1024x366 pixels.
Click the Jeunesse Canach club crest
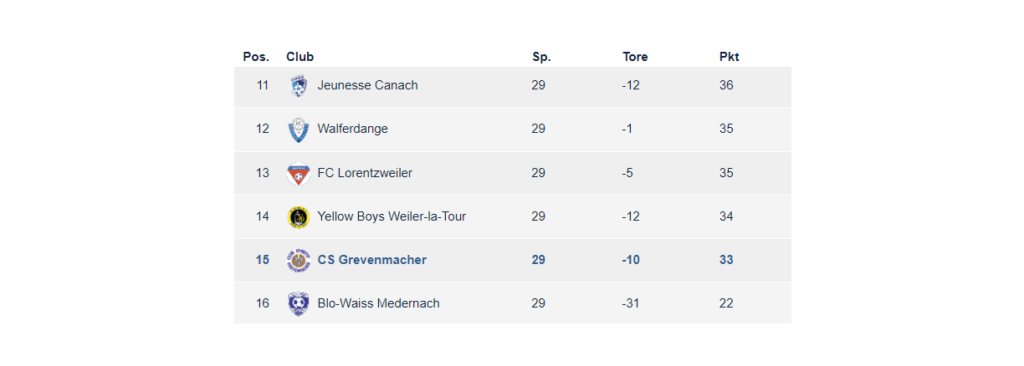pyautogui.click(x=298, y=86)
